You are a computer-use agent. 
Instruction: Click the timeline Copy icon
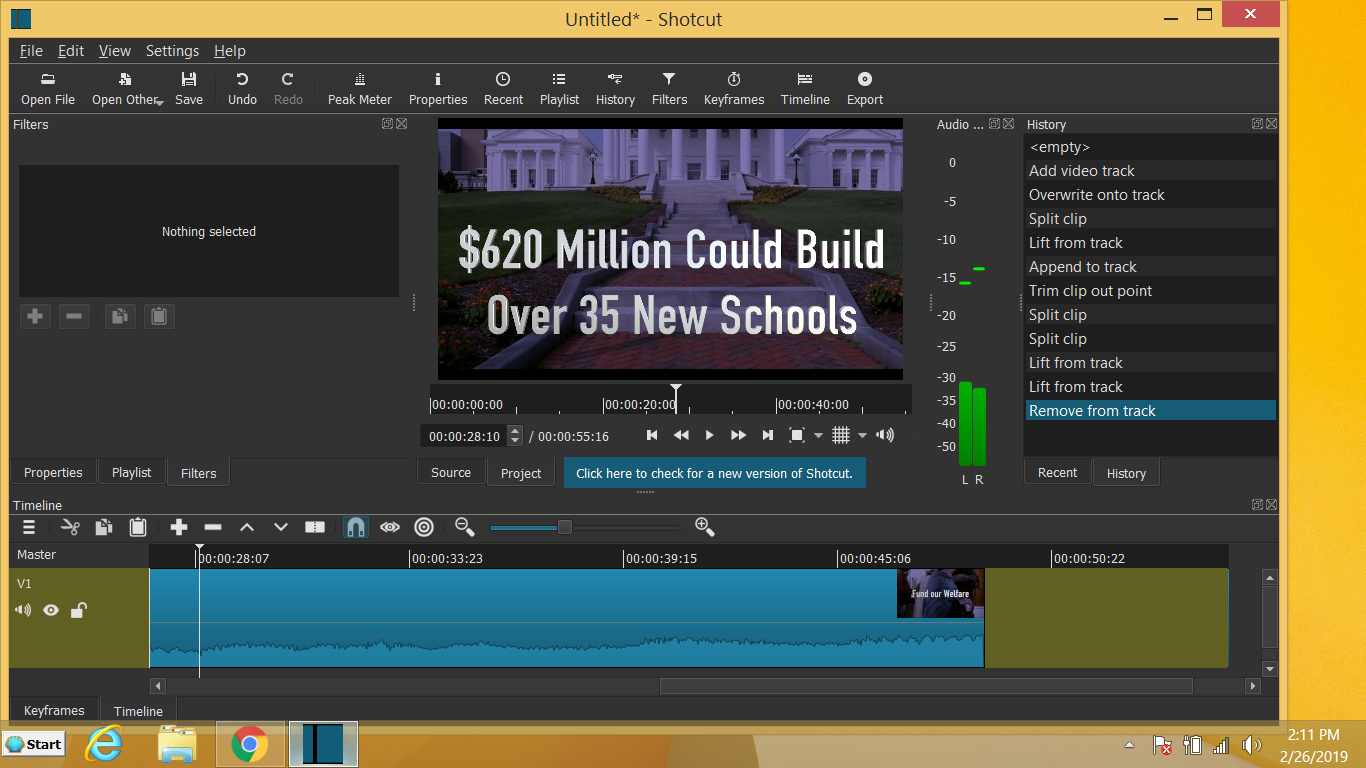point(104,527)
